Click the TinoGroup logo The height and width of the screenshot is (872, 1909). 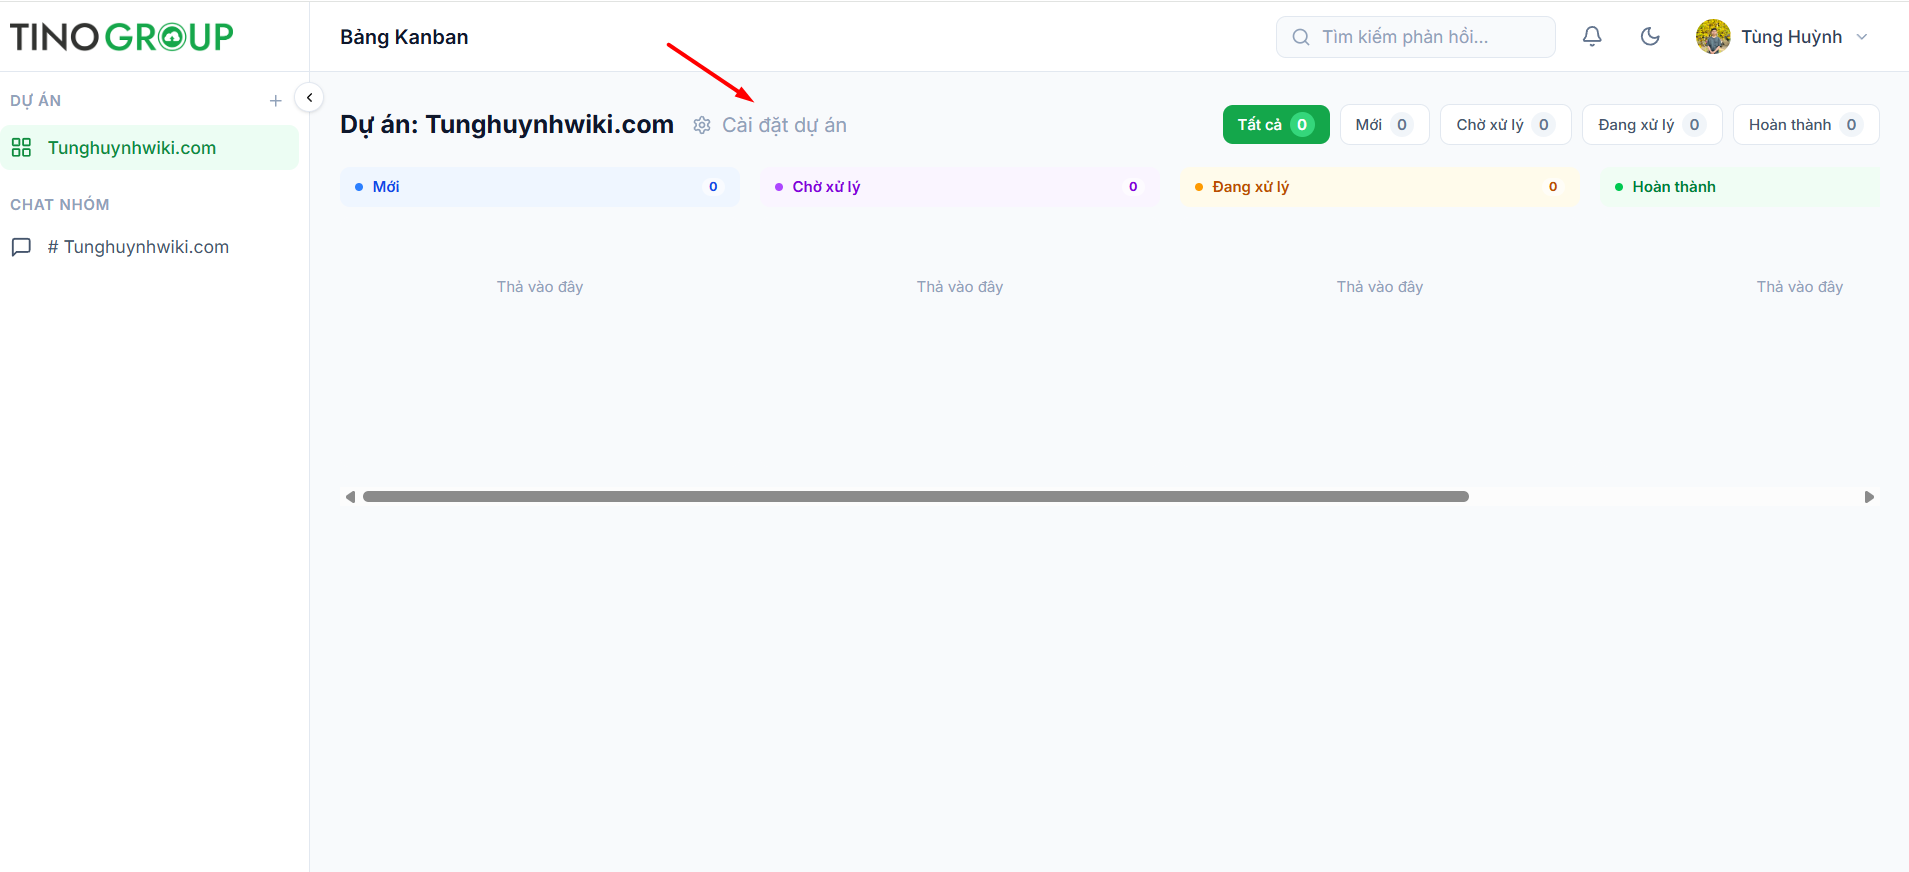[121, 37]
